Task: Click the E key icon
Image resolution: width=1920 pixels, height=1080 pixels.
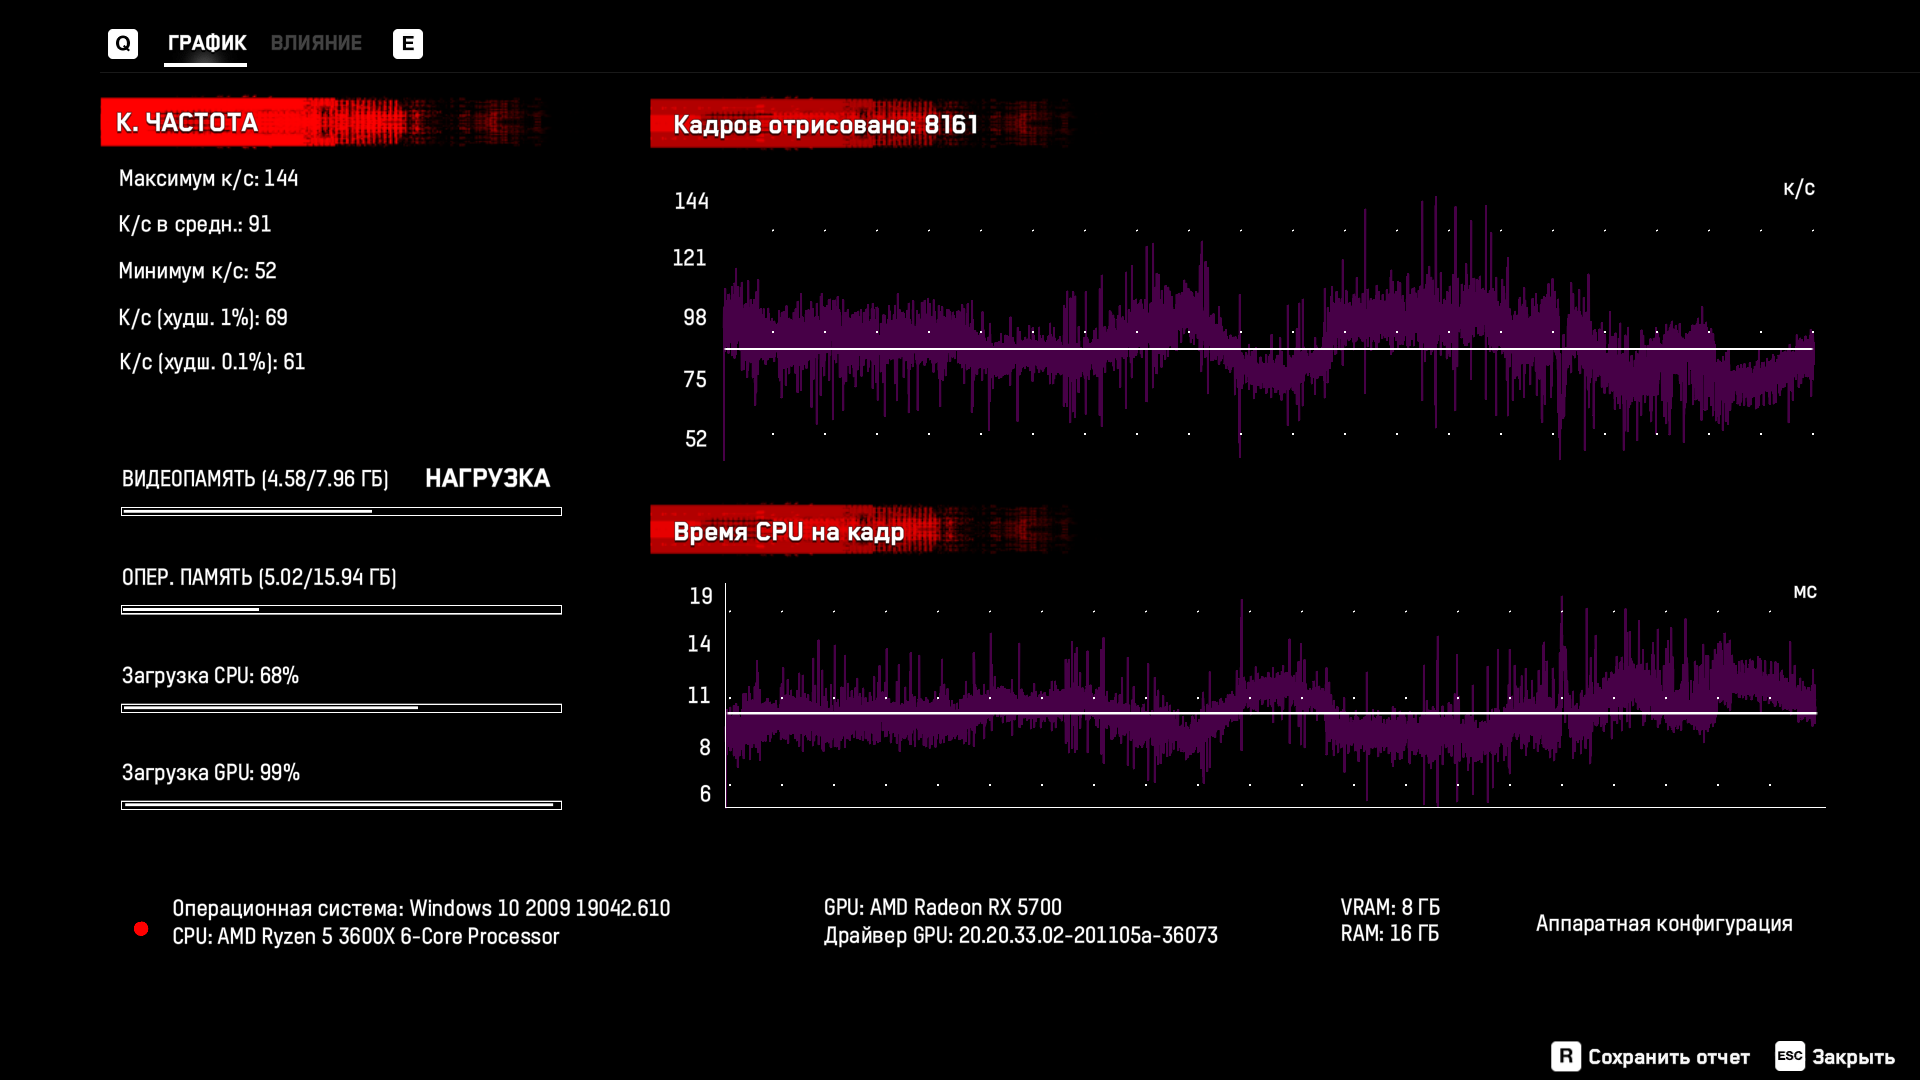Action: click(x=407, y=44)
